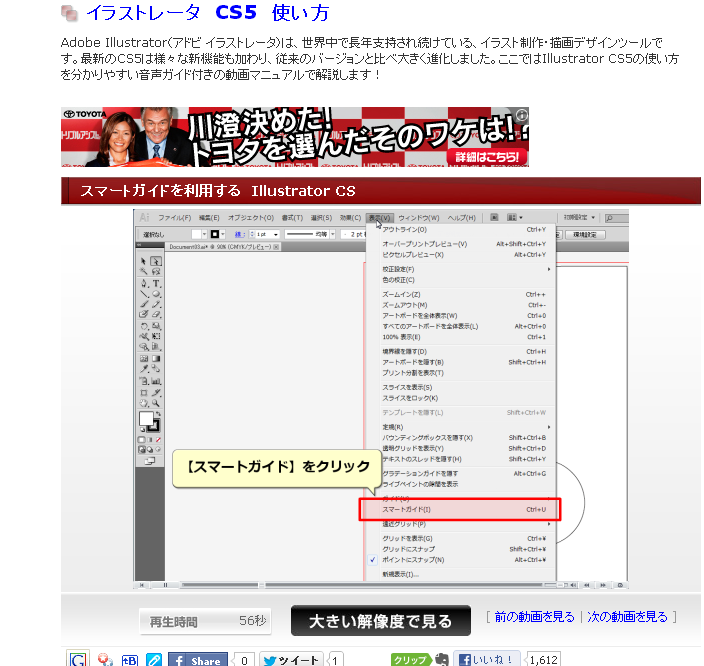Click the Facebook いいね！ button
The image size is (704, 666).
click(486, 659)
